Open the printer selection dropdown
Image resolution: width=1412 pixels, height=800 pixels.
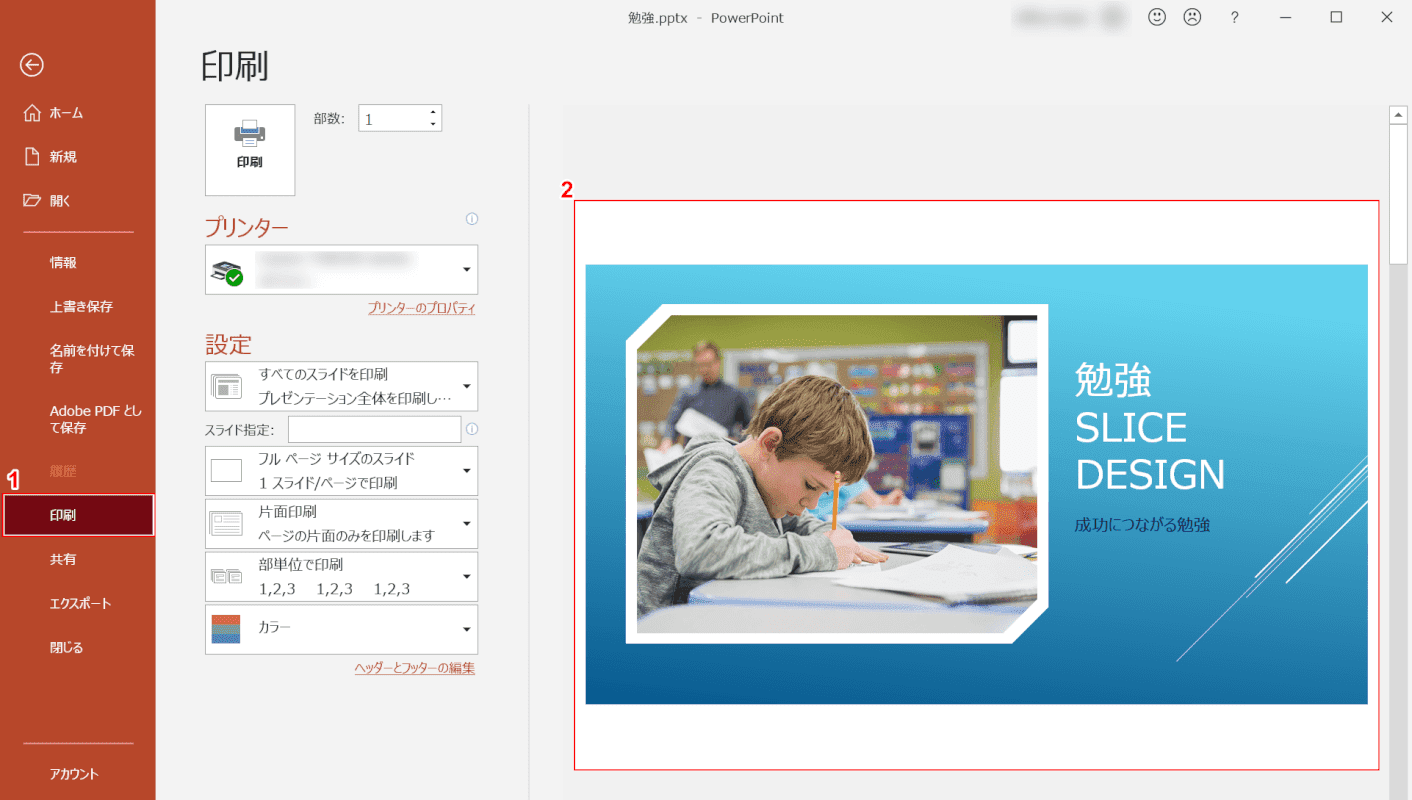point(341,270)
